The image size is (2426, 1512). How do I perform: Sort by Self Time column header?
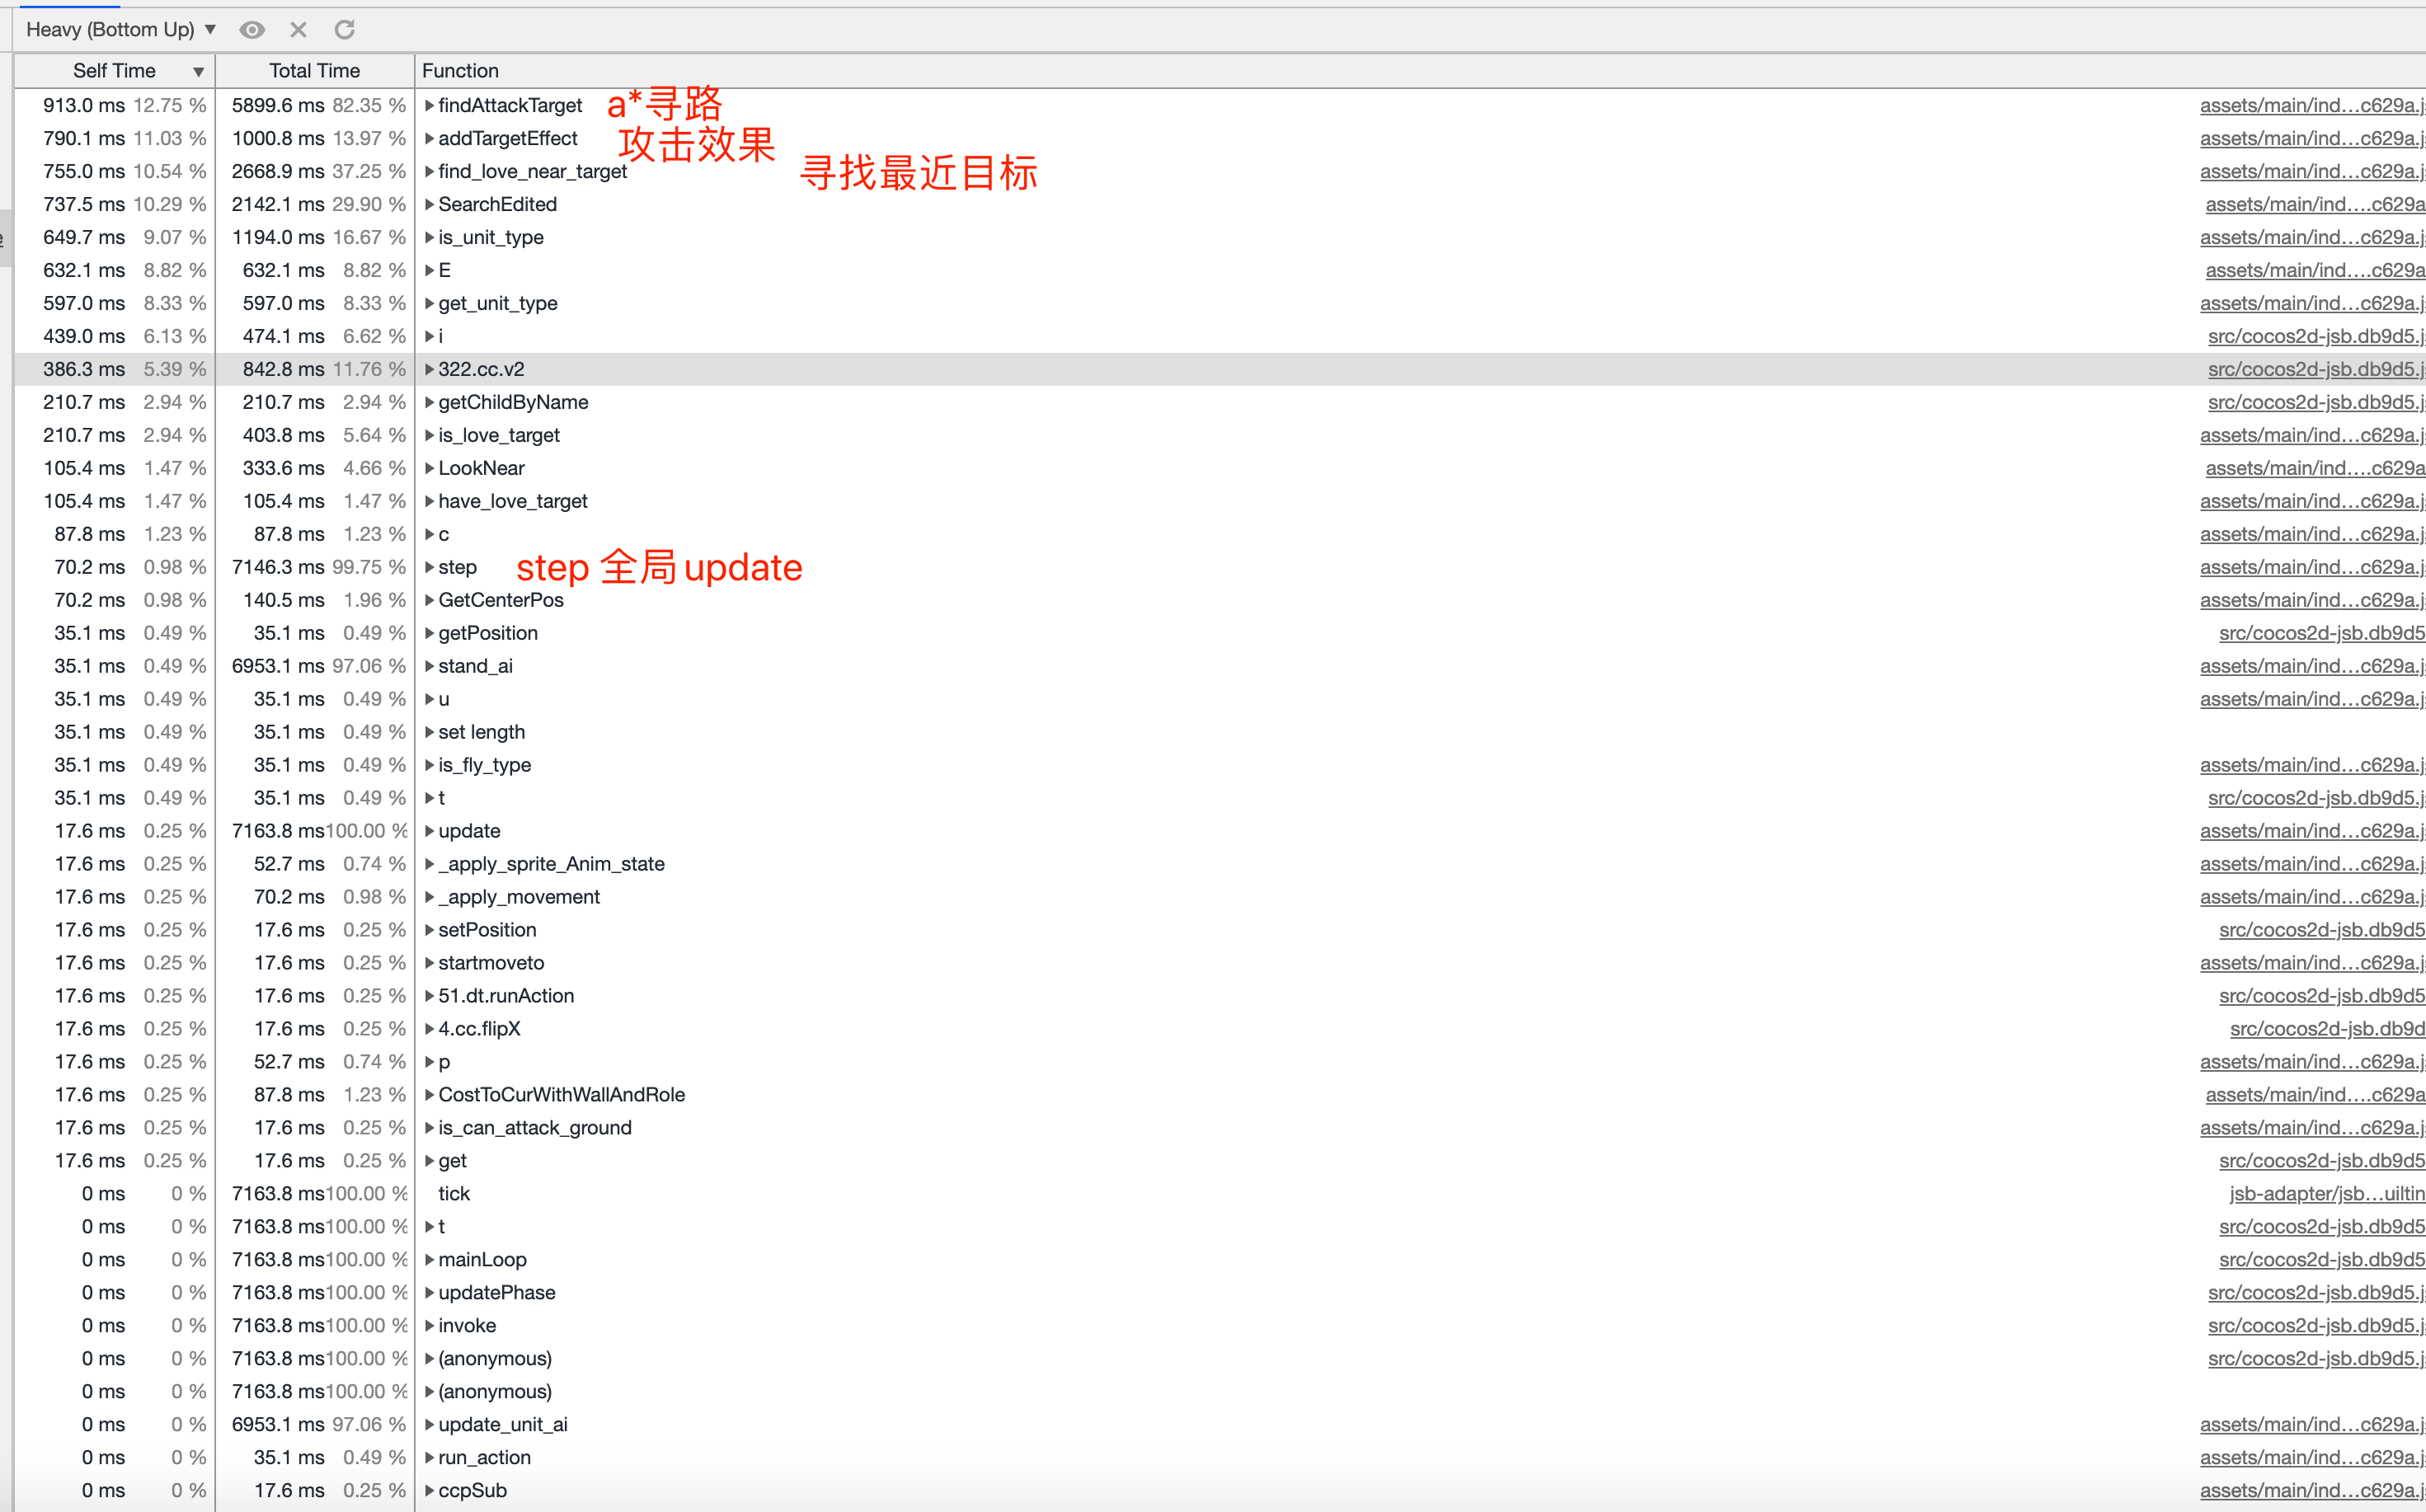(114, 71)
